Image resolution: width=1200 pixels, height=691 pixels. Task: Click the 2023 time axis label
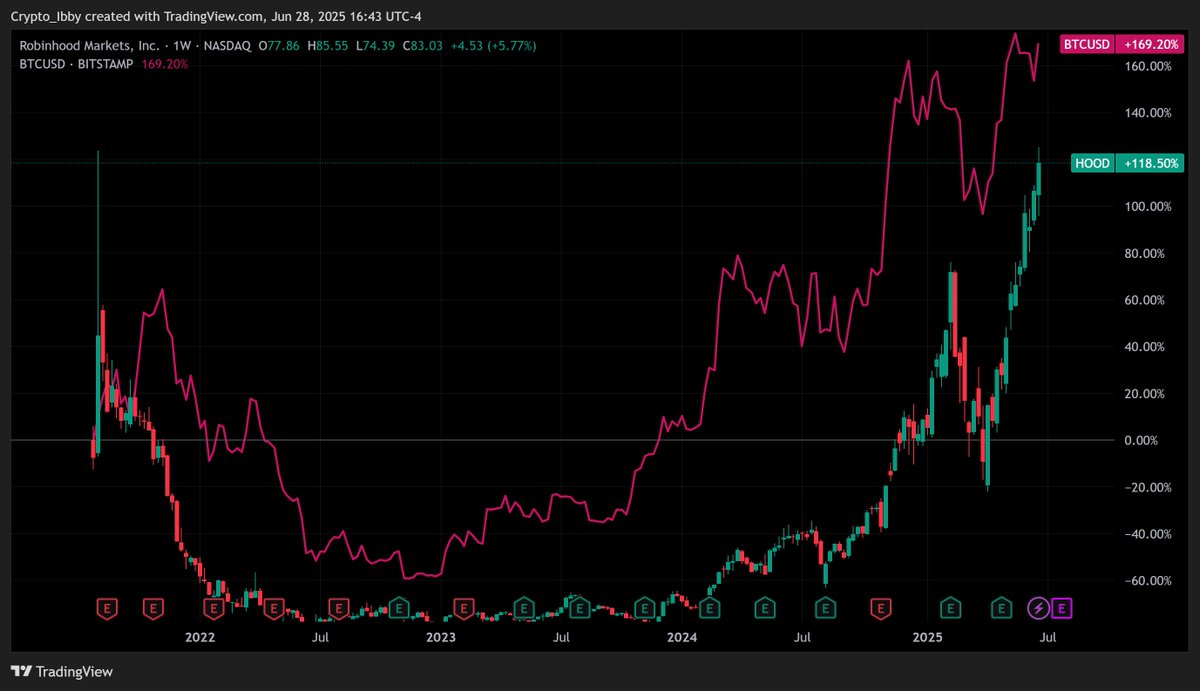(441, 636)
